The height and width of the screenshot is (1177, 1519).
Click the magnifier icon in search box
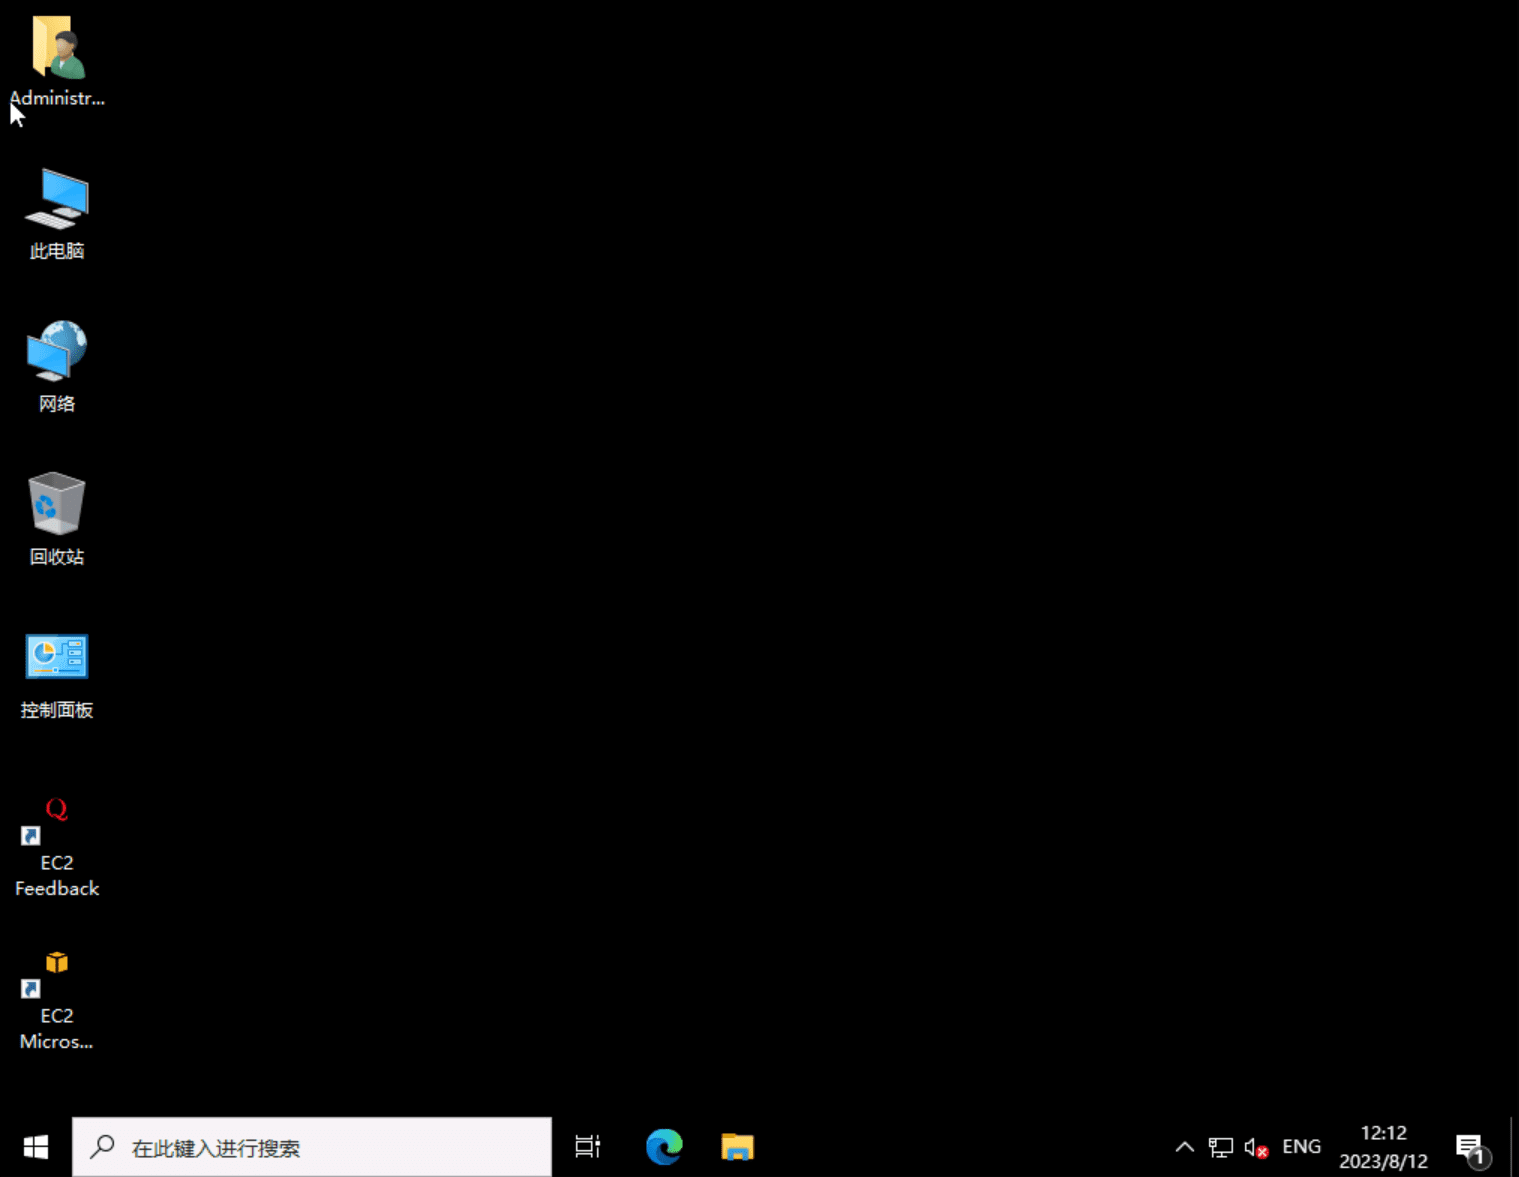pyautogui.click(x=102, y=1147)
